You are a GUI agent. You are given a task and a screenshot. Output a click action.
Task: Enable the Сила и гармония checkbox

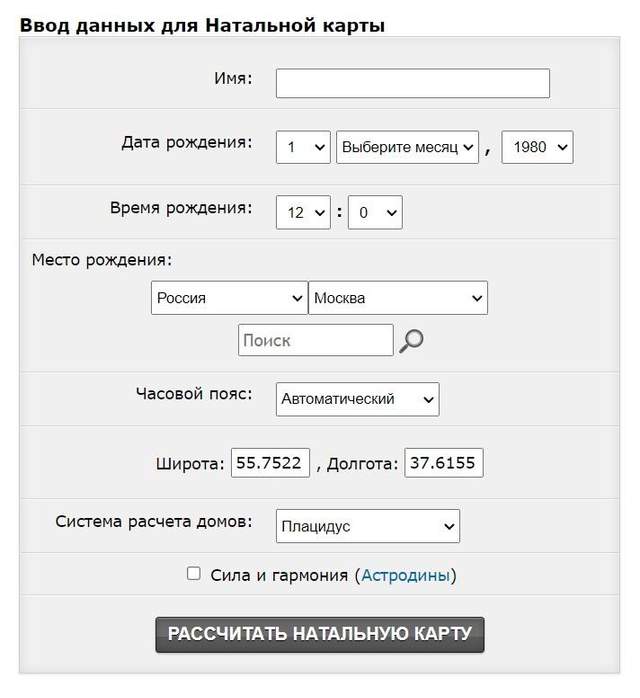coord(194,574)
